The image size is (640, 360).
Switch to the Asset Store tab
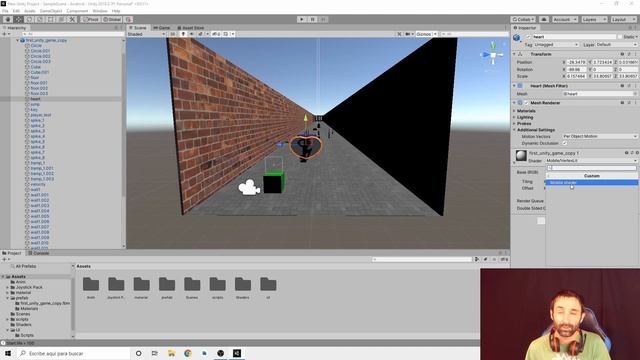(191, 28)
